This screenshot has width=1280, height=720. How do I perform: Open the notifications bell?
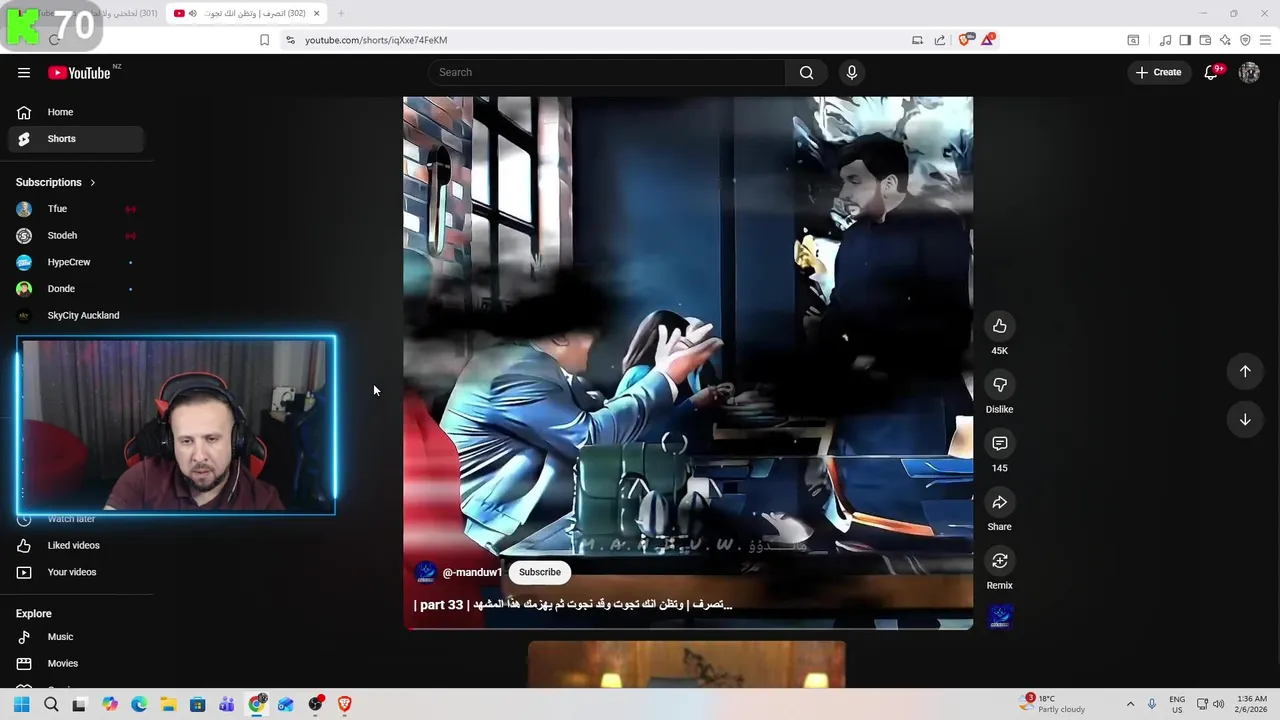tap(1211, 72)
